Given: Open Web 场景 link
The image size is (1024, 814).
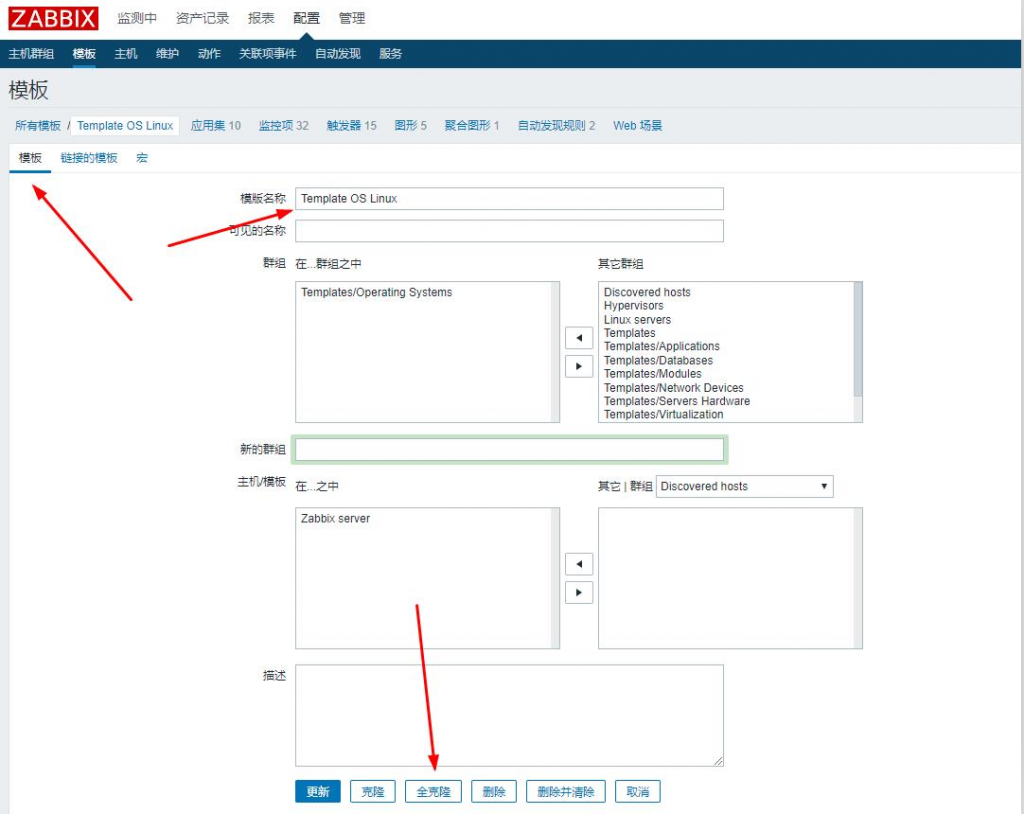Looking at the screenshot, I should coord(637,125).
